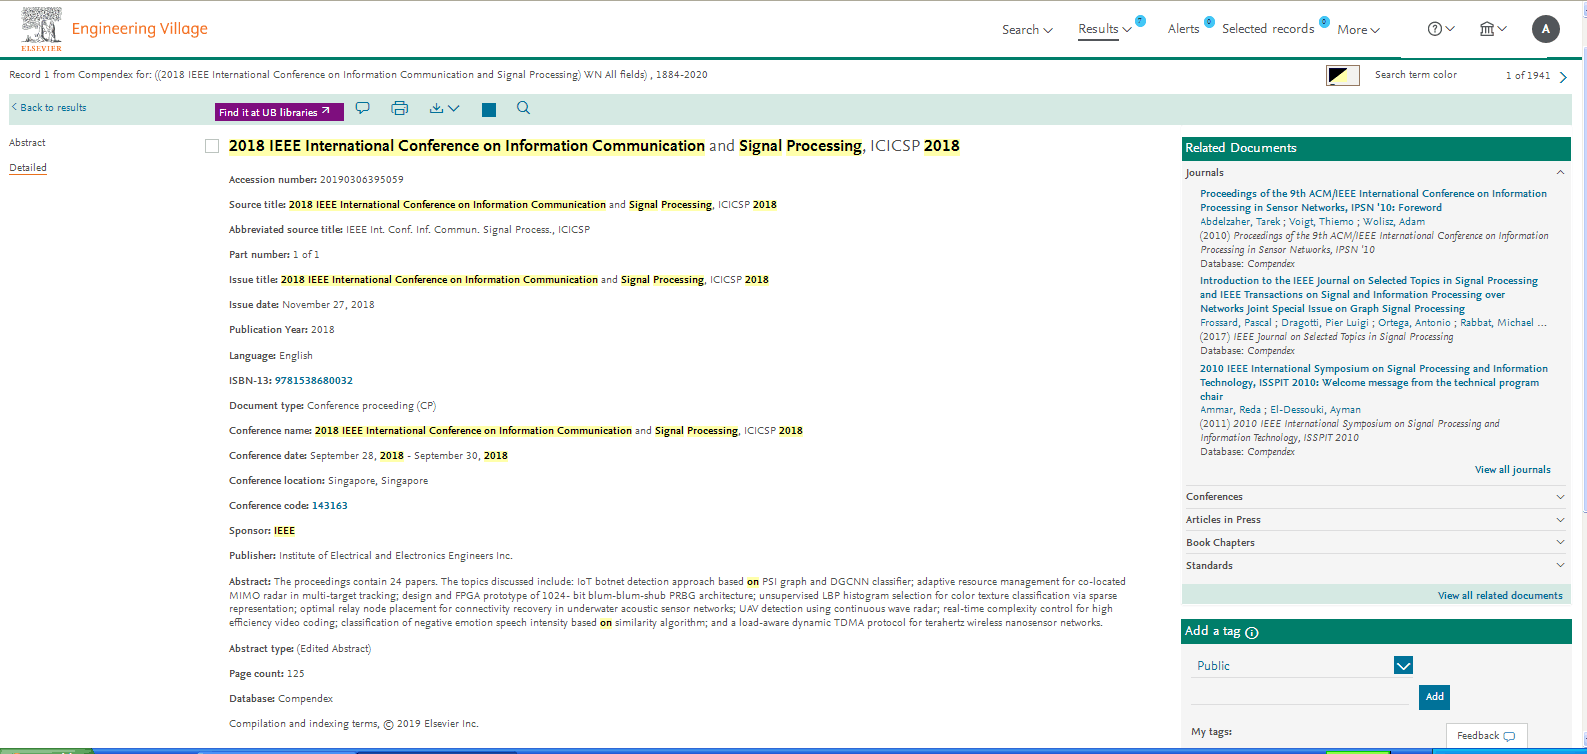This screenshot has width=1587, height=754.
Task: Click author Ortega, Antonio
Action: click(1415, 323)
